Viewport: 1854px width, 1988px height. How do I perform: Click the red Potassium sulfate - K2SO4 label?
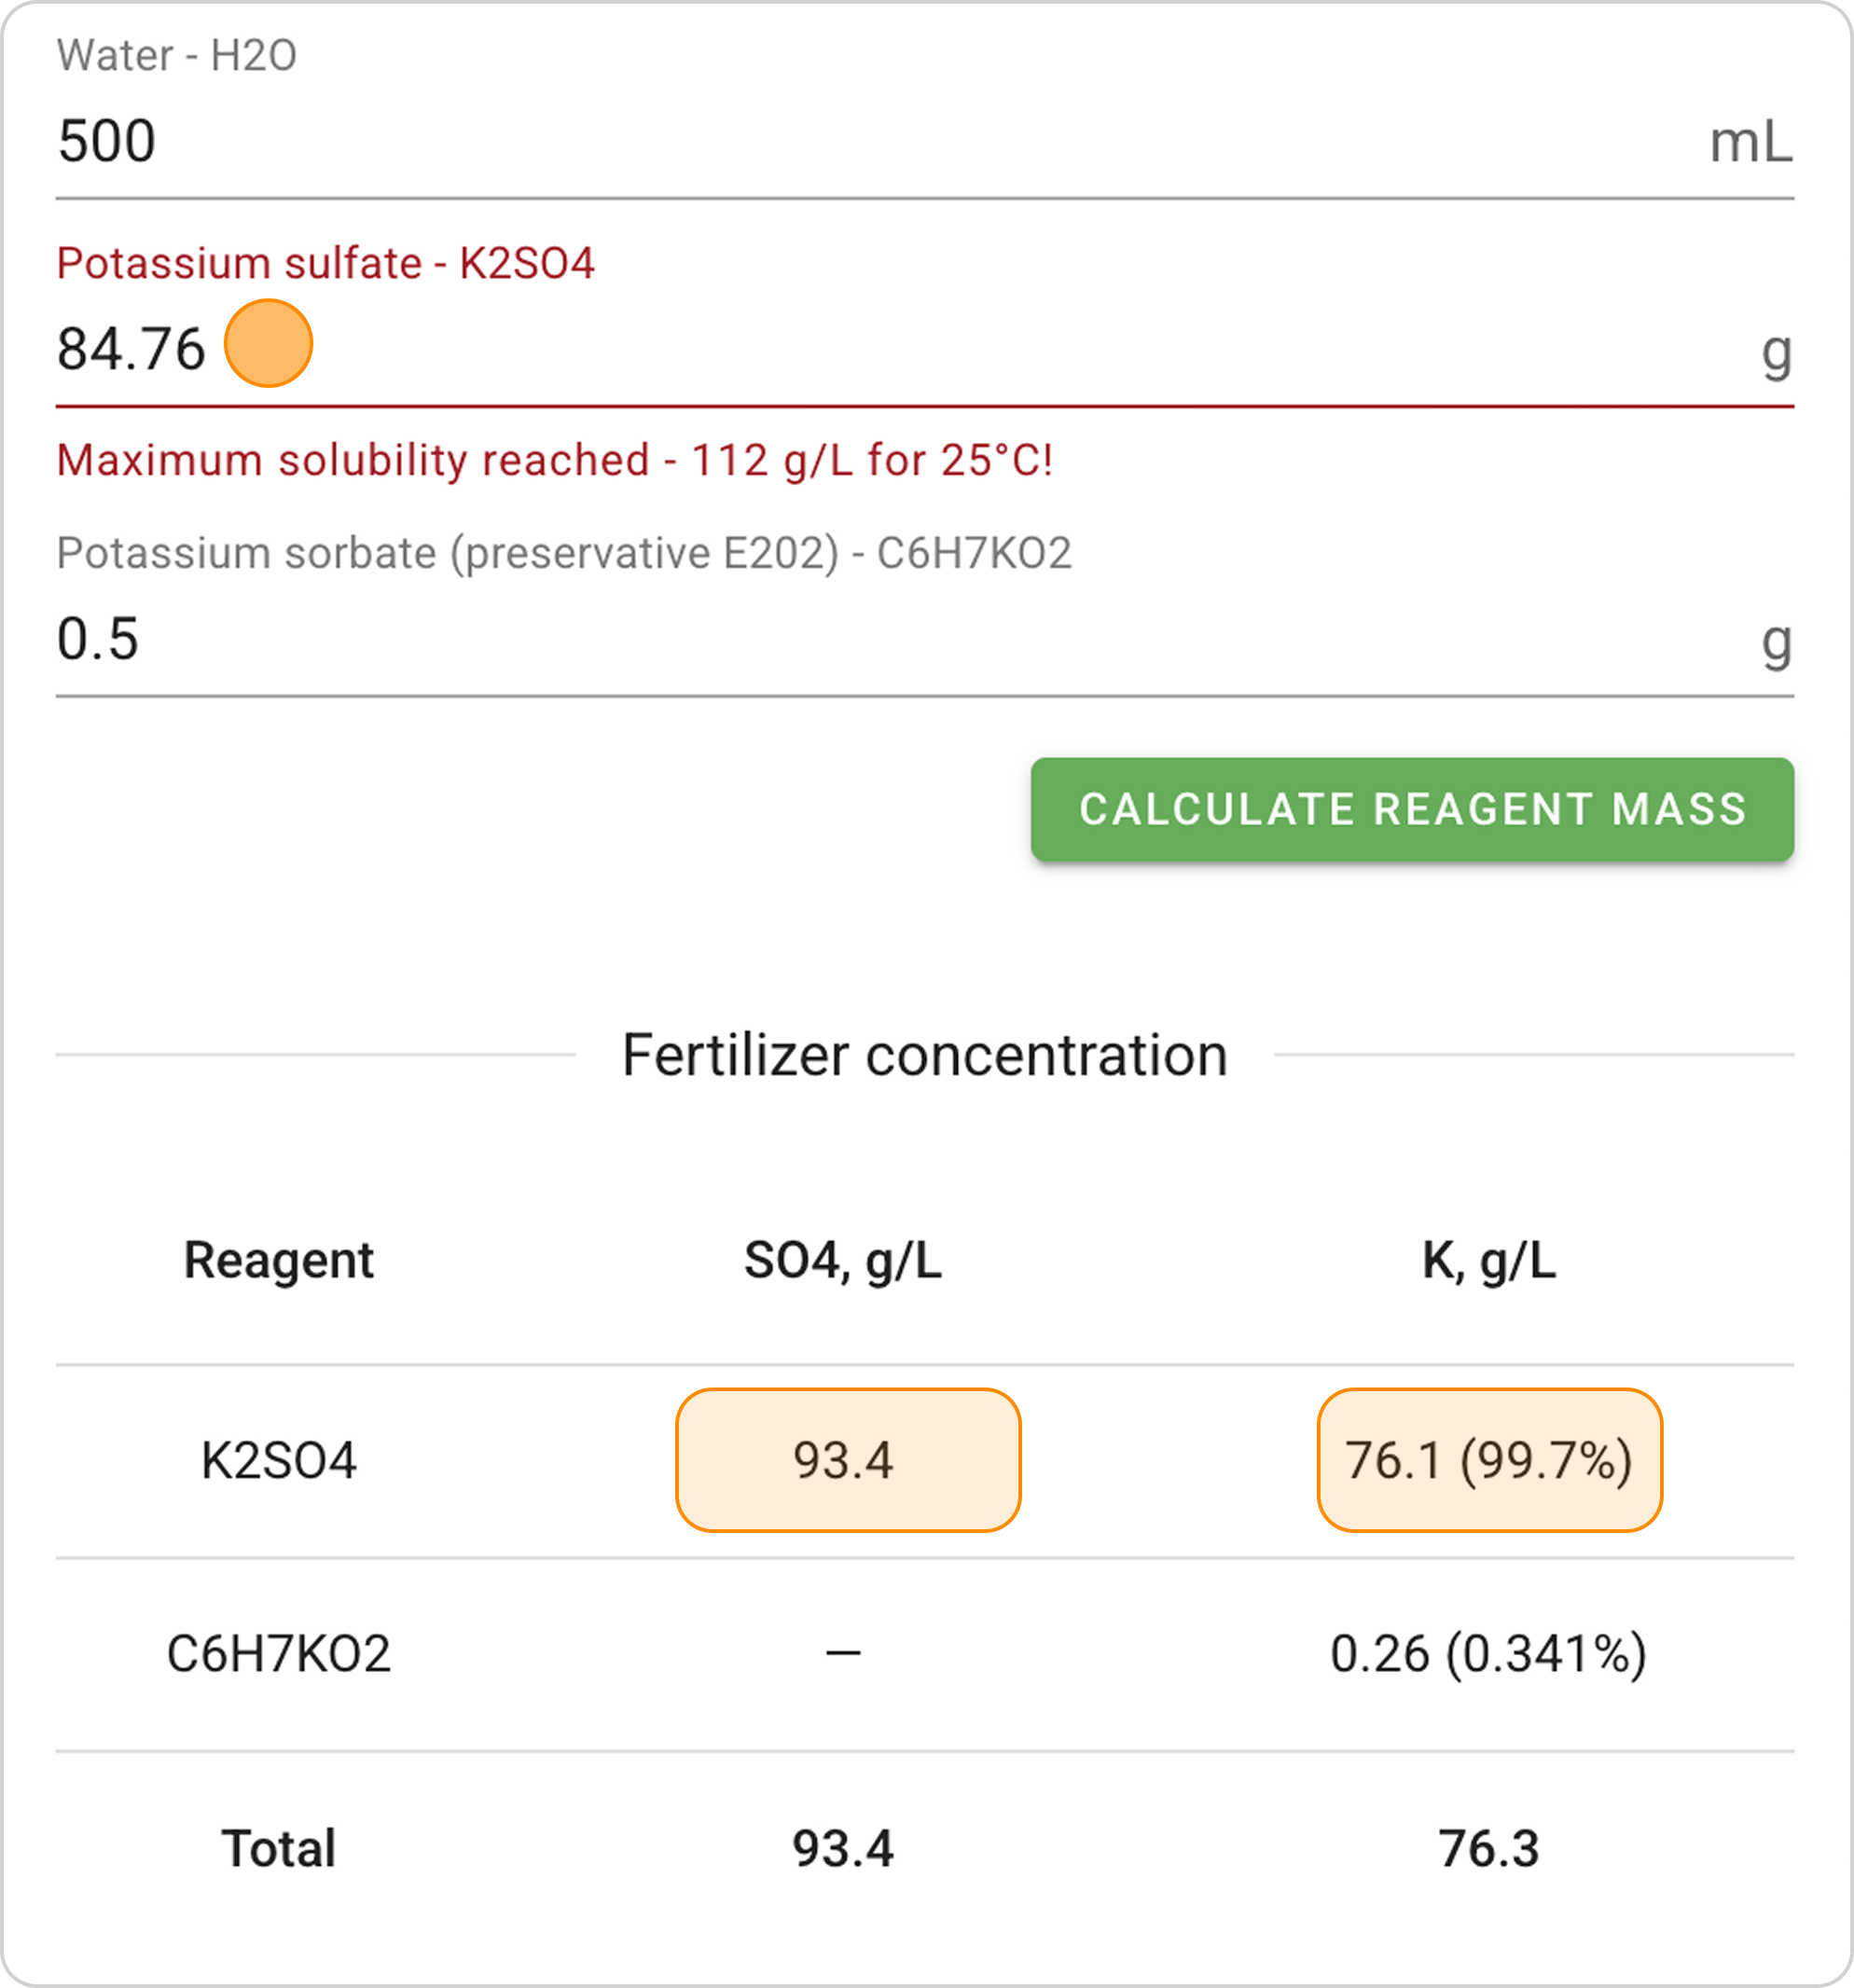point(325,263)
